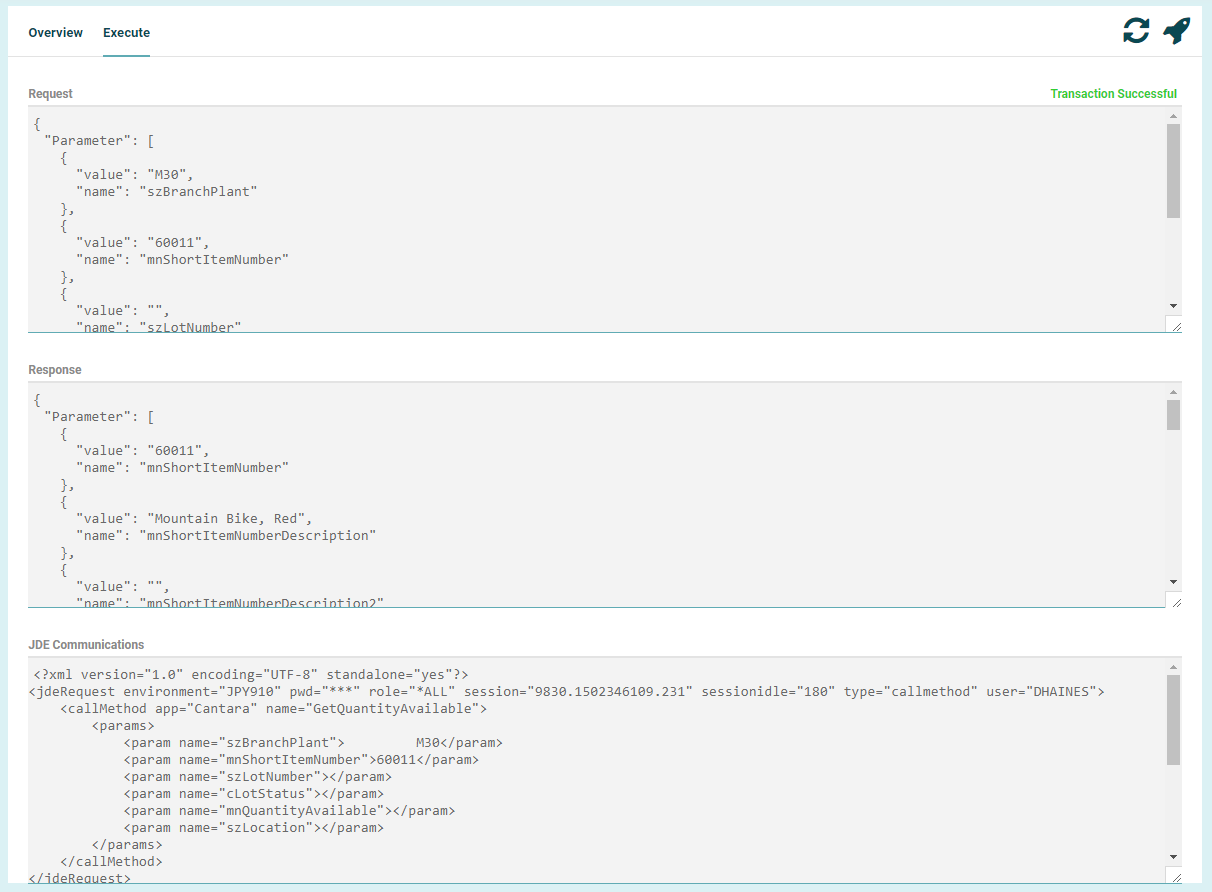The image size is (1212, 892).
Task: Click inside the Request JSON text area
Action: pos(600,220)
